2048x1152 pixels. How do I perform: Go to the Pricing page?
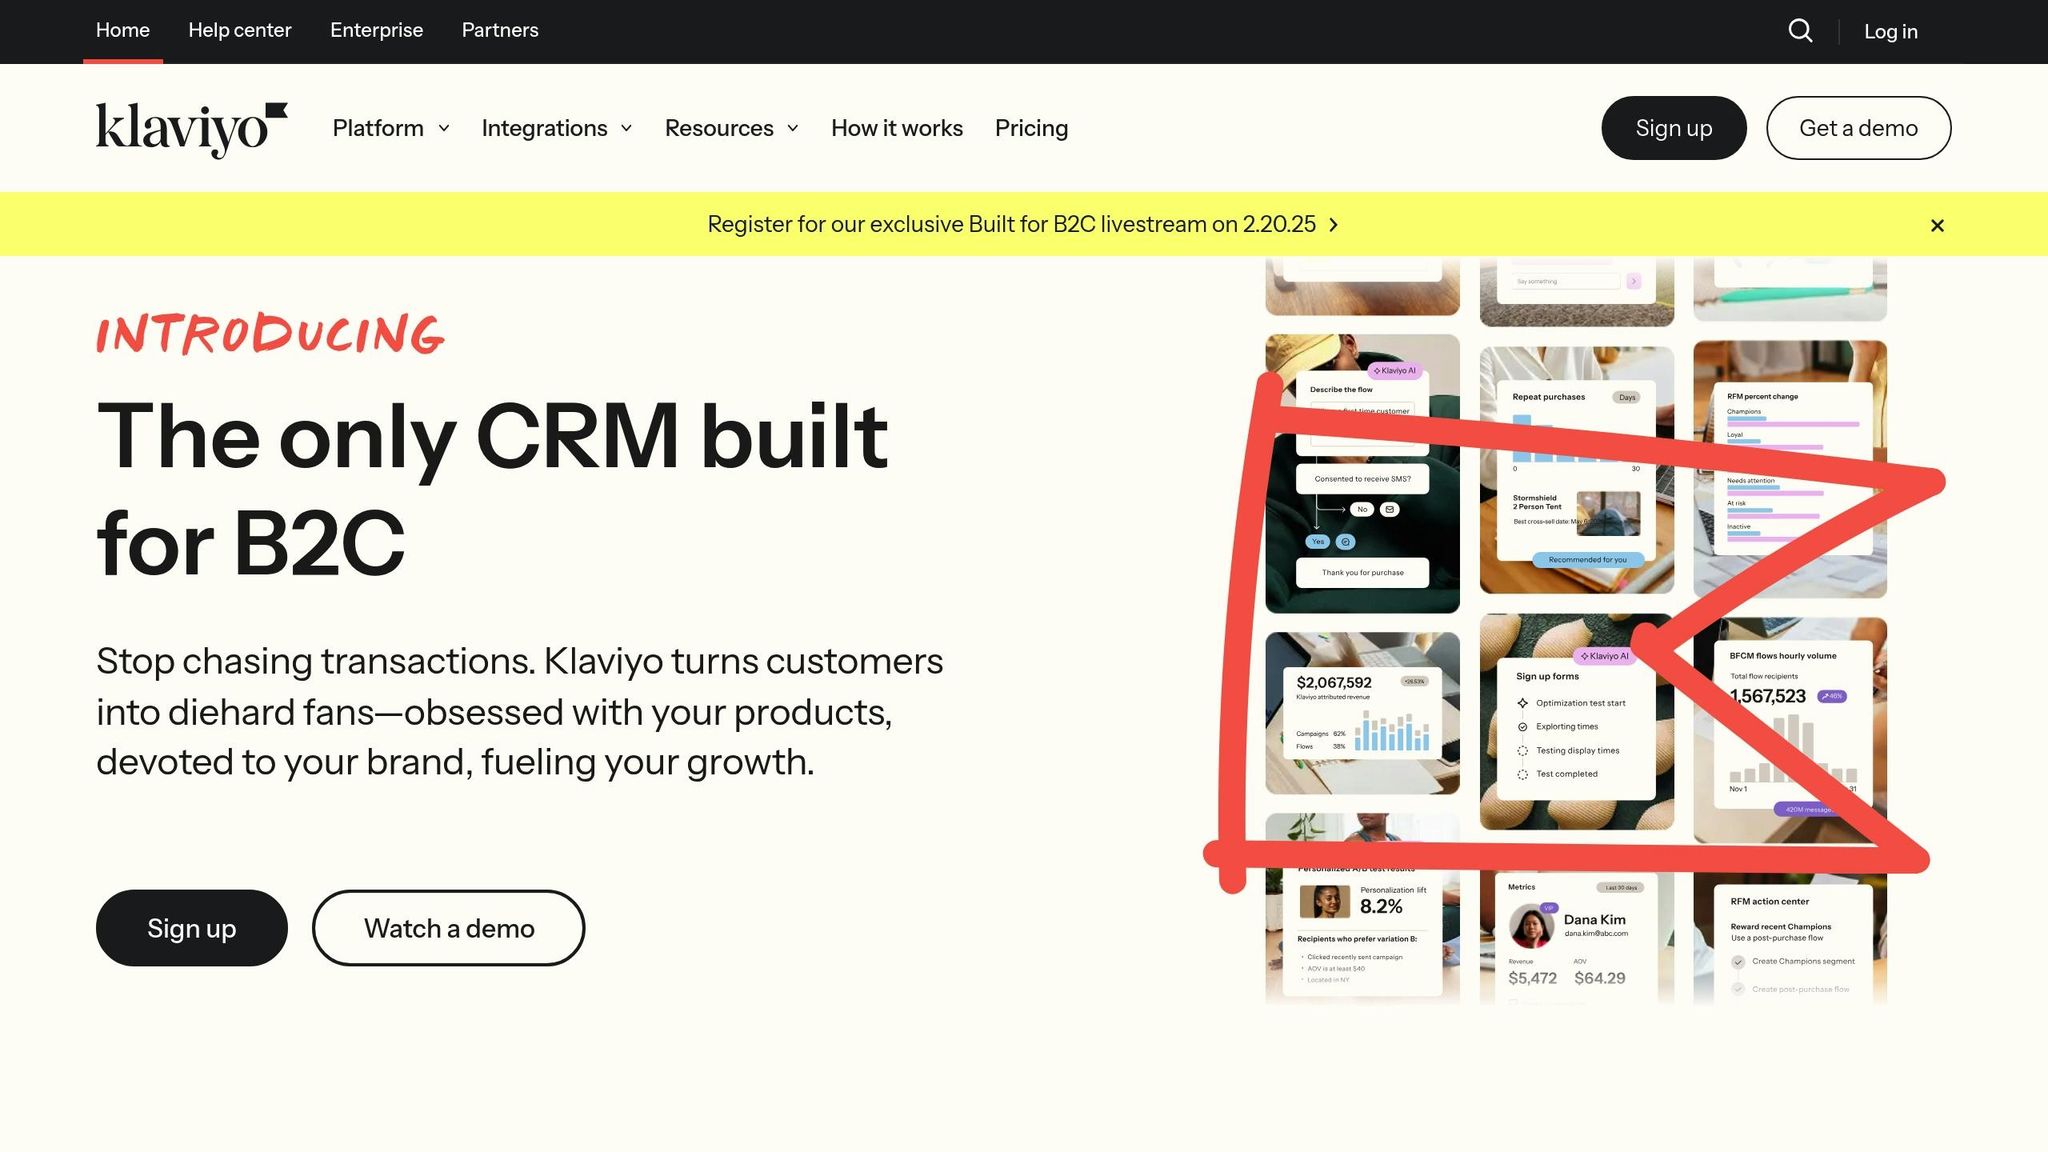pos(1031,128)
